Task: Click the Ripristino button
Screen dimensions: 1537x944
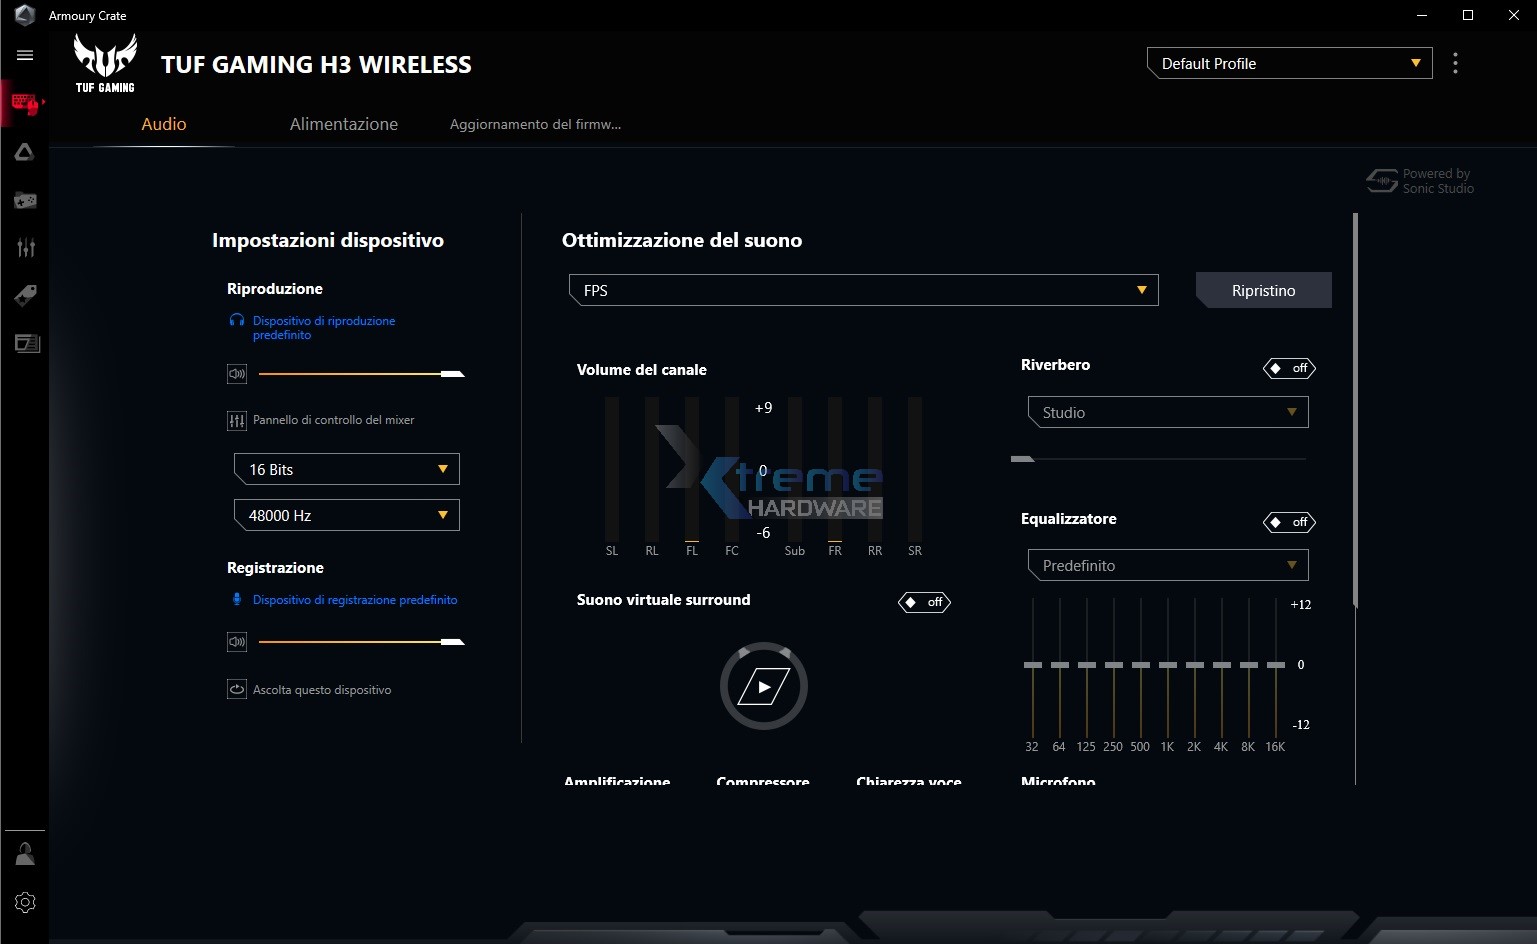Action: point(1263,290)
